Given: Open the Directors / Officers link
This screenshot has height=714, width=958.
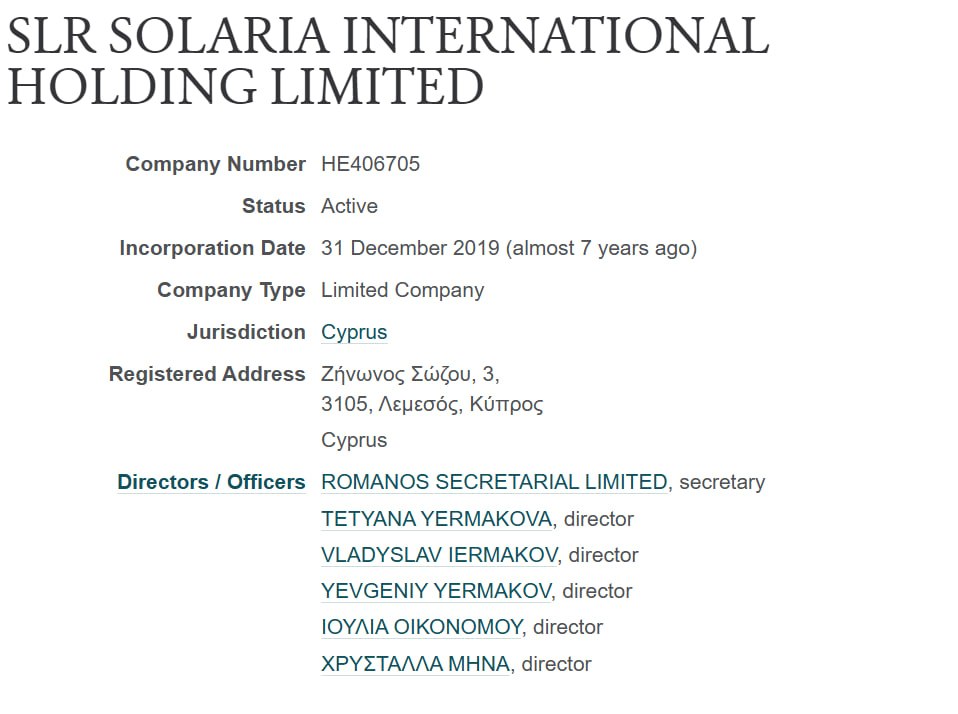Looking at the screenshot, I should pos(211,482).
